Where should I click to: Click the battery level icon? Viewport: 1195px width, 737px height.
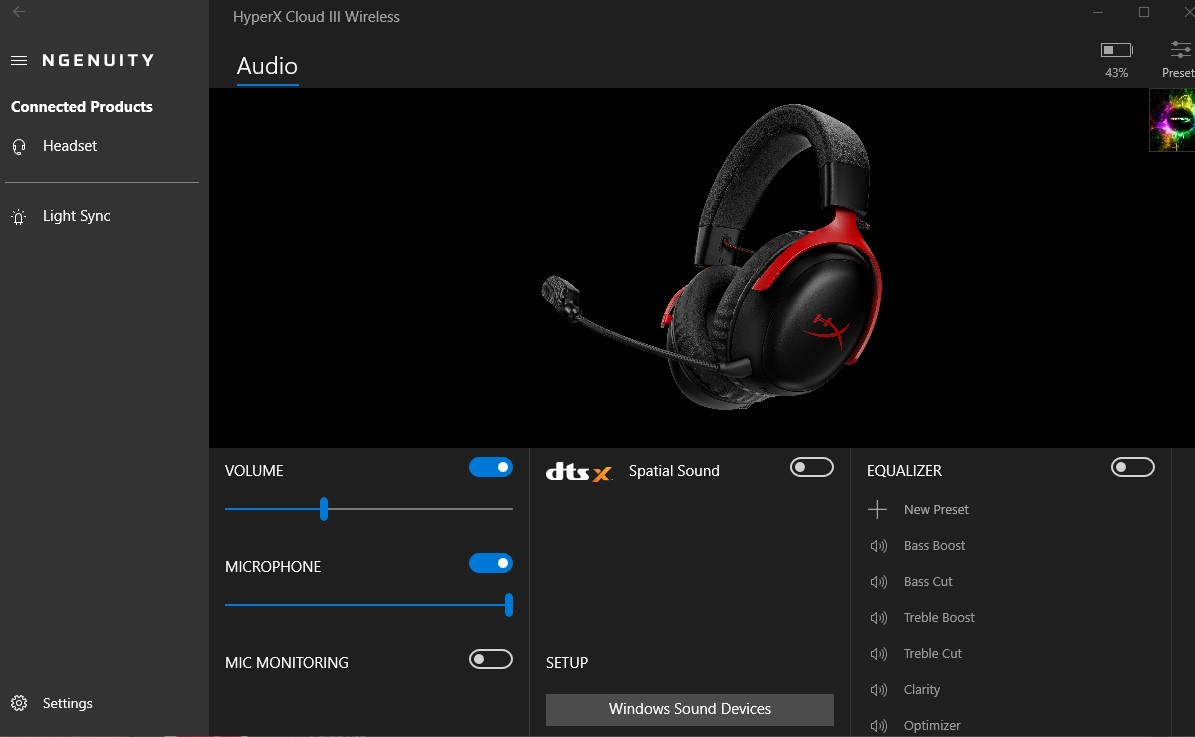tap(1117, 50)
